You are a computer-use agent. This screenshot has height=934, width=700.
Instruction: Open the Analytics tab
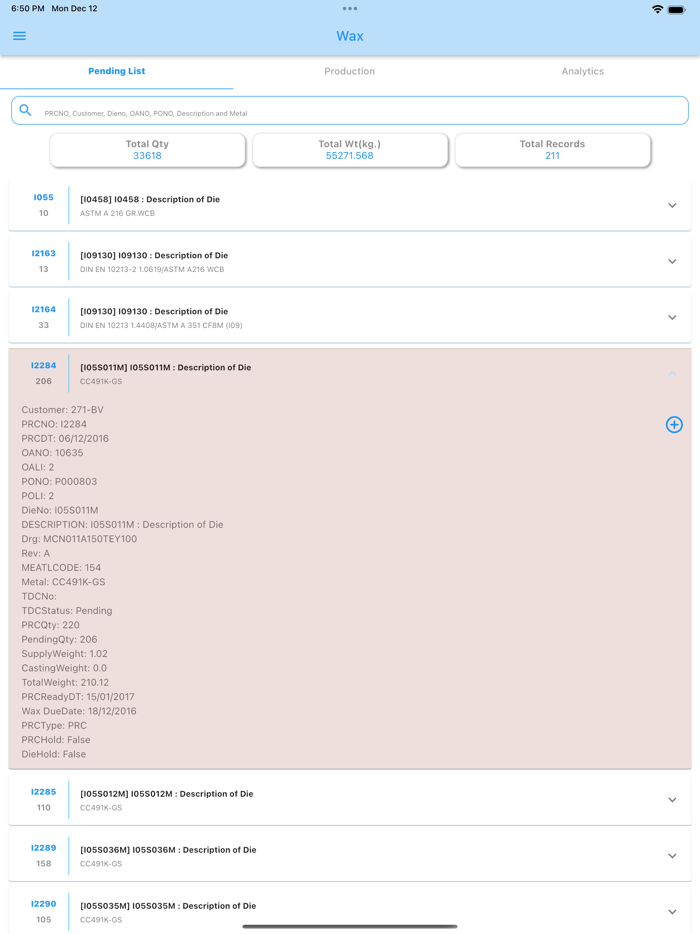tap(583, 72)
